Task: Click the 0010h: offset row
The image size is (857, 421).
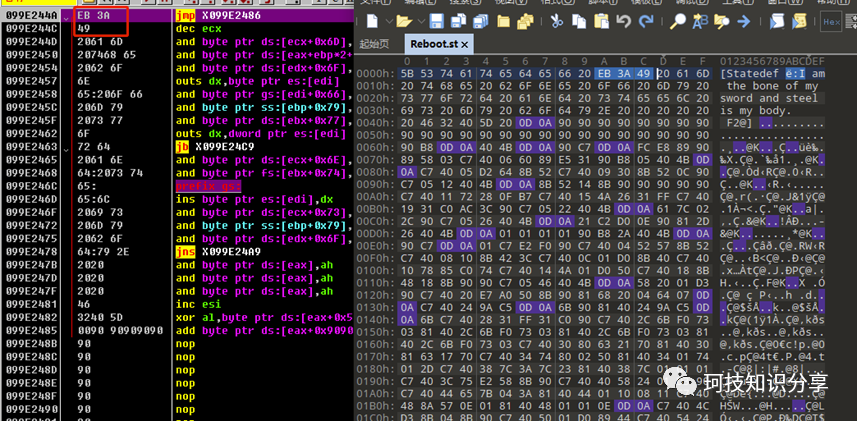Action: click(x=374, y=86)
